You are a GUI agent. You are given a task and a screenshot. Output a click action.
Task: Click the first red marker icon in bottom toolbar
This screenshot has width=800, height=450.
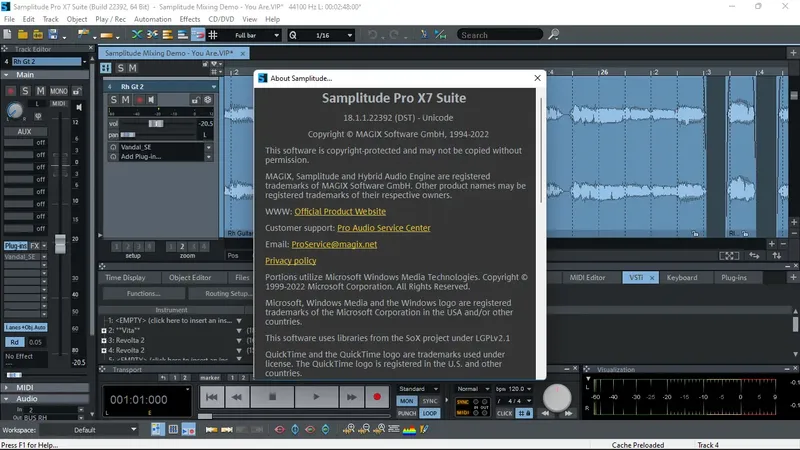click(279, 430)
